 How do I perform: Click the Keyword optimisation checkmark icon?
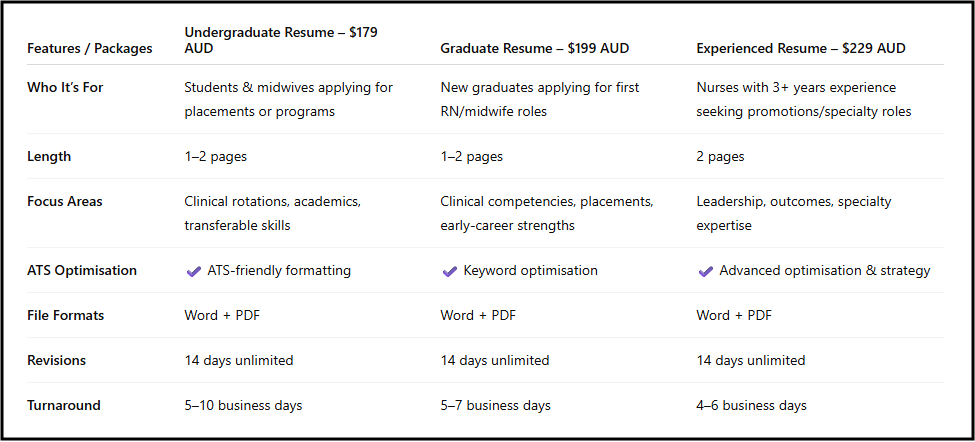pyautogui.click(x=449, y=271)
